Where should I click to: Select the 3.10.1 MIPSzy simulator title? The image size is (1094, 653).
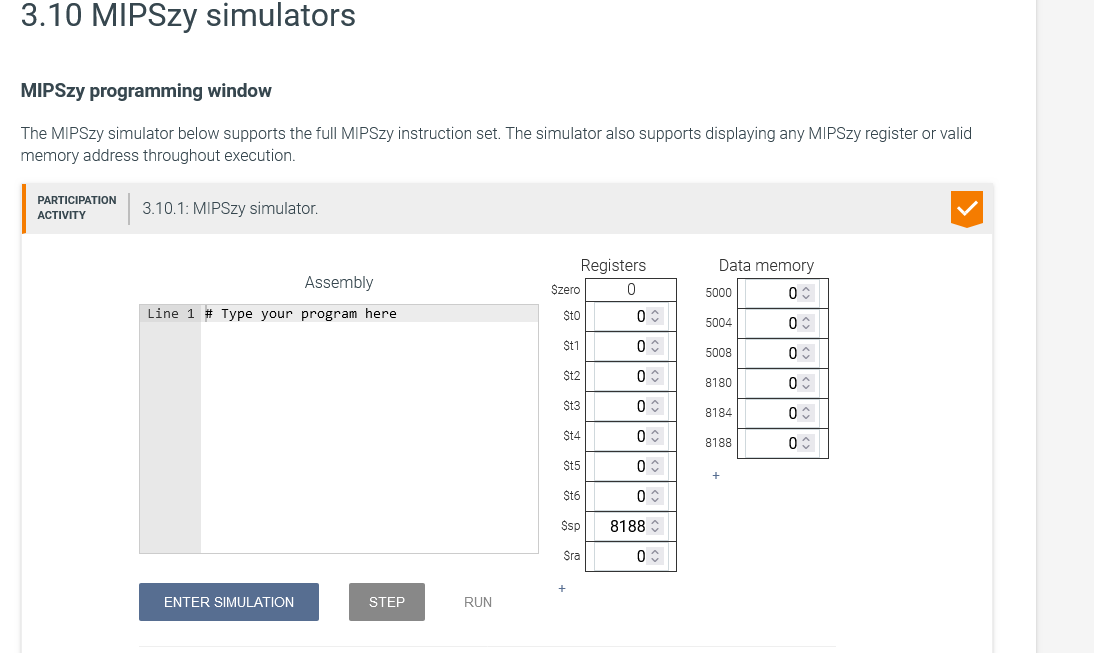[229, 207]
